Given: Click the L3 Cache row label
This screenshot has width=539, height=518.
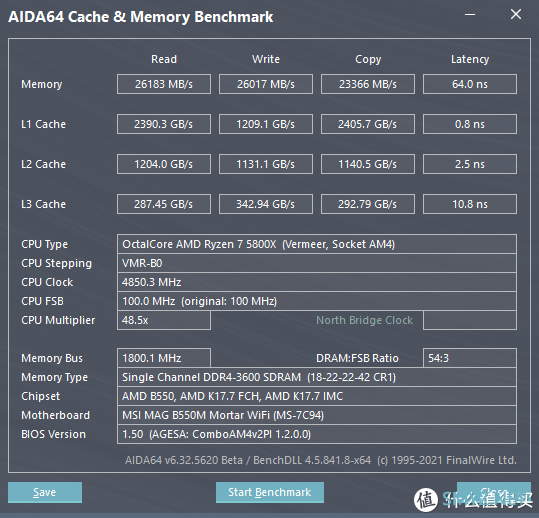Looking at the screenshot, I should click(43, 204).
